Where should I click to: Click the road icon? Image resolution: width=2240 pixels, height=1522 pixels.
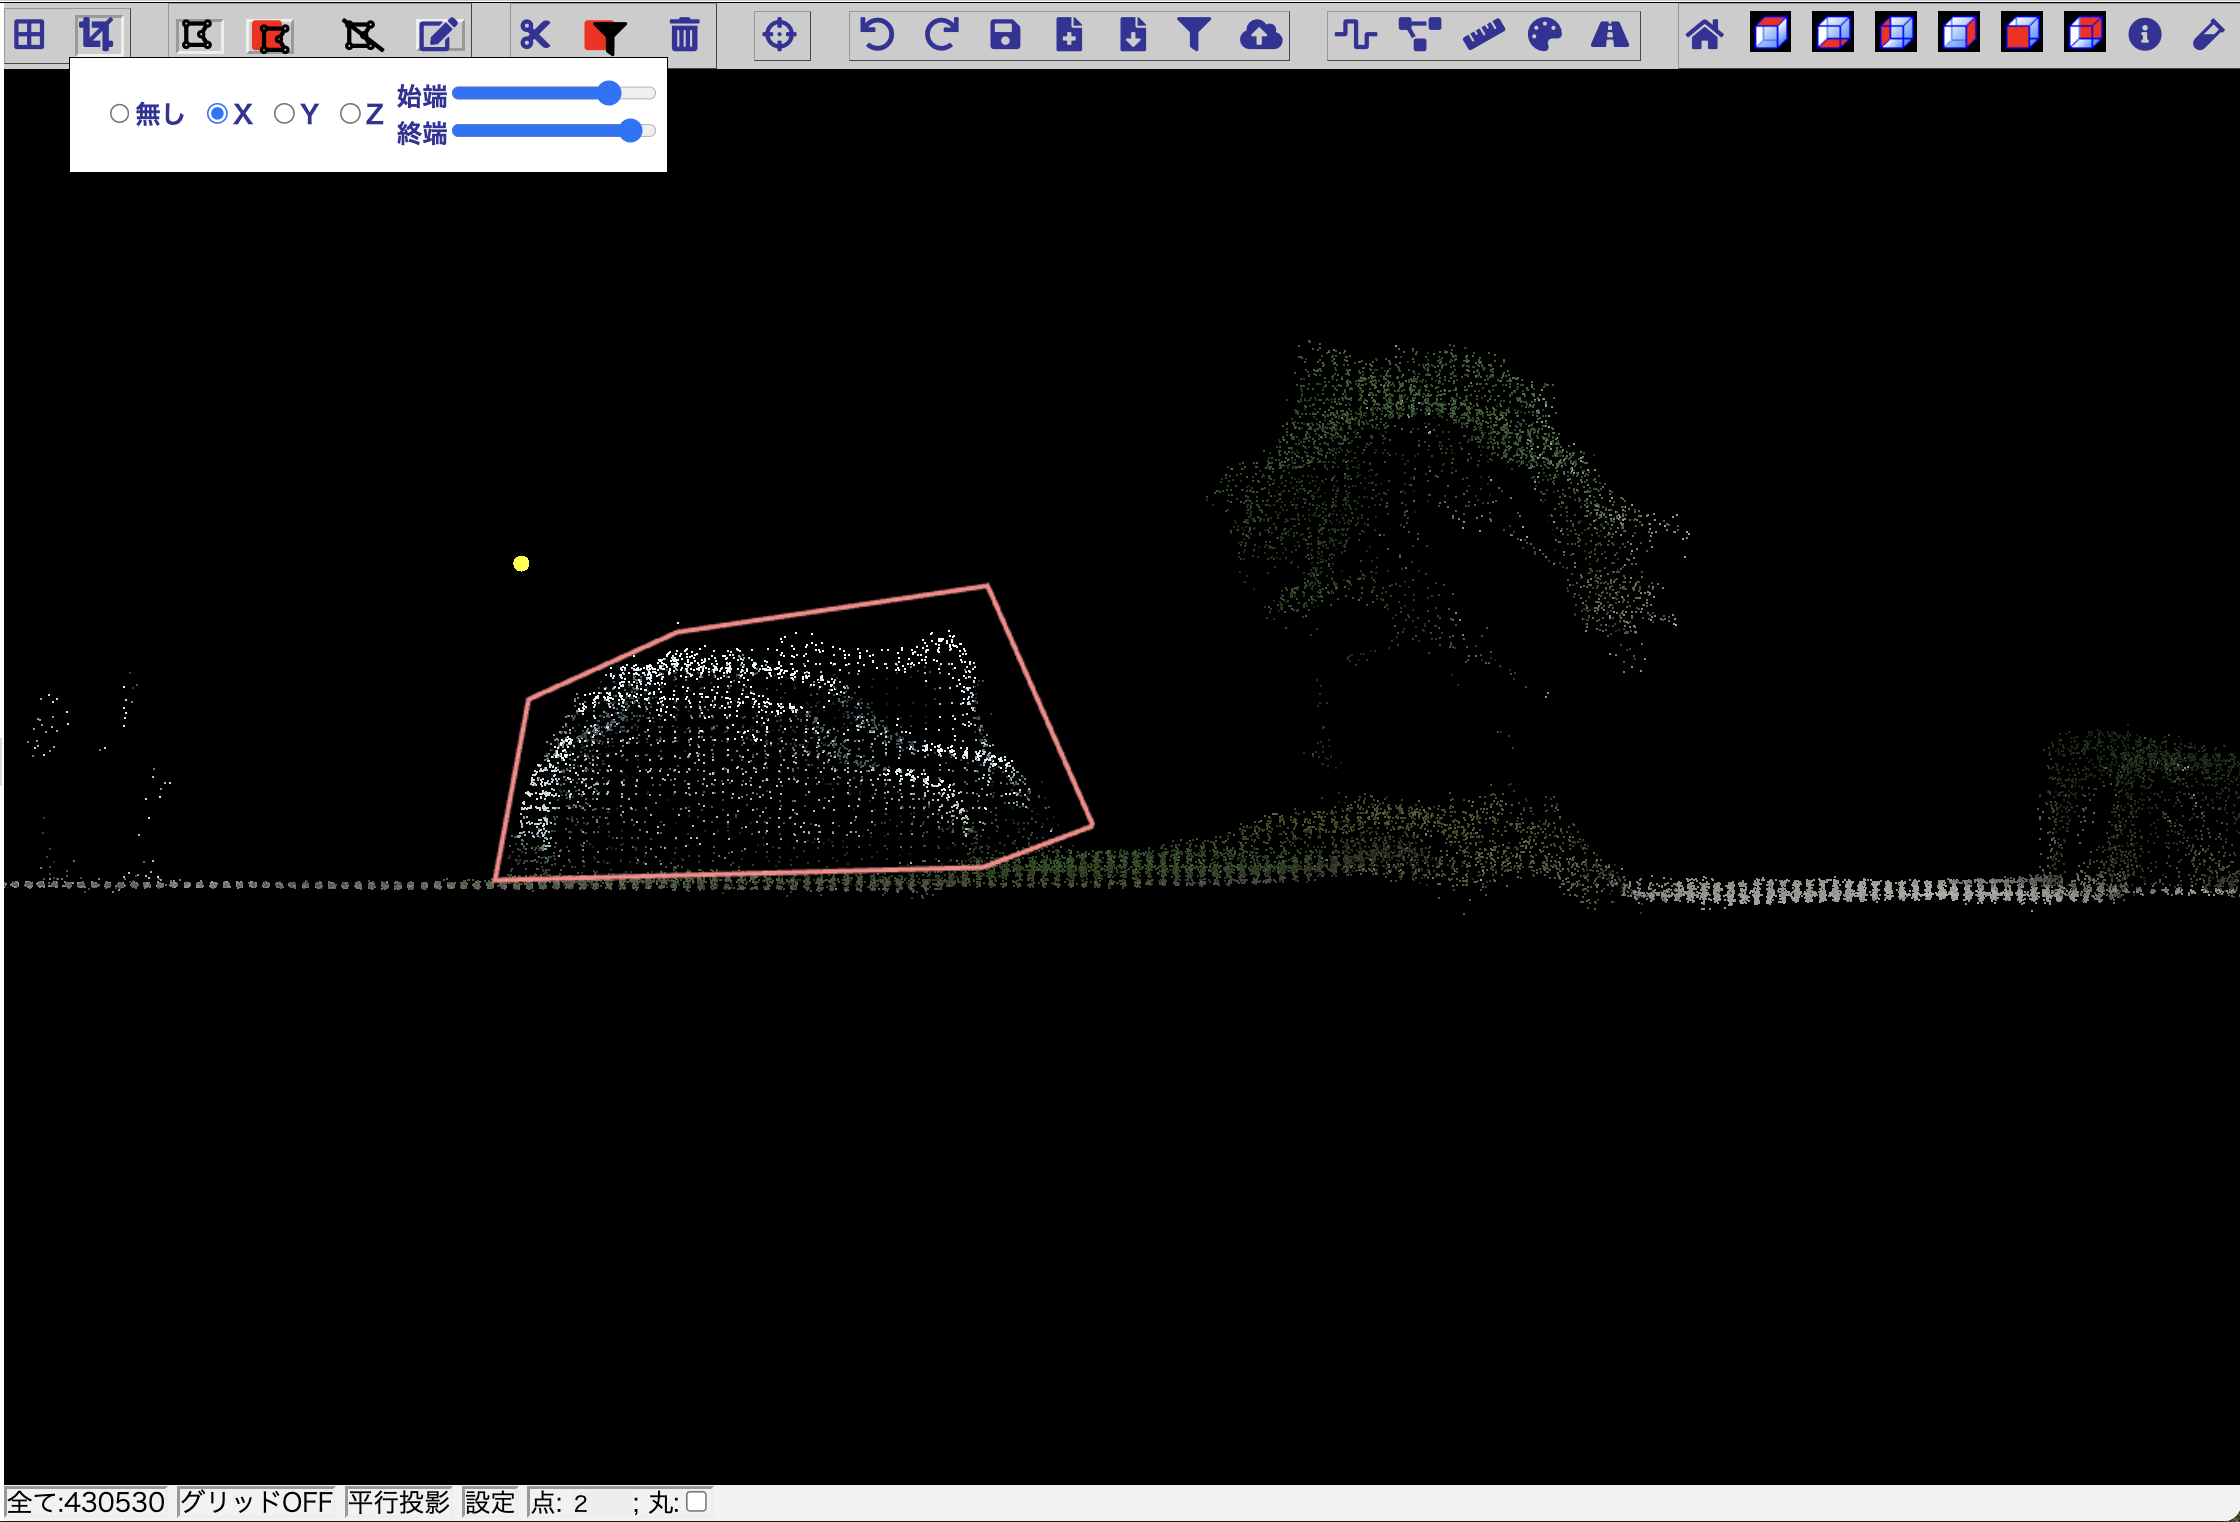click(1609, 35)
